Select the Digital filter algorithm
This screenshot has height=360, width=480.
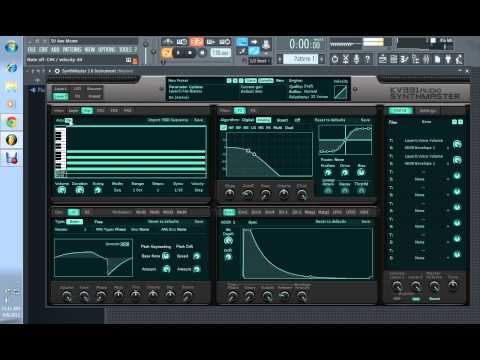point(248,120)
